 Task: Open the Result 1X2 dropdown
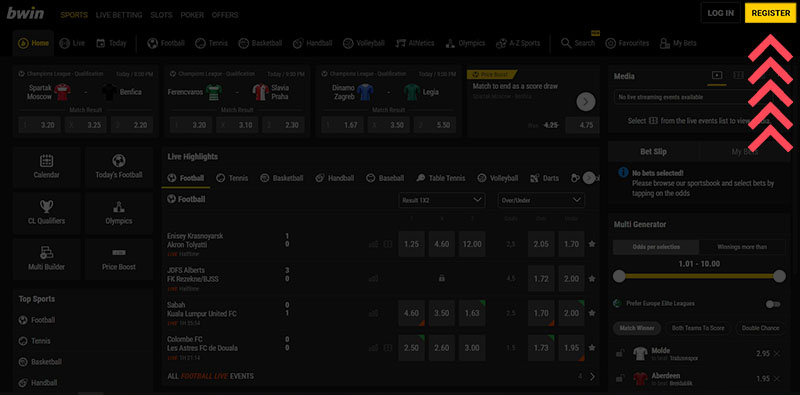point(442,201)
